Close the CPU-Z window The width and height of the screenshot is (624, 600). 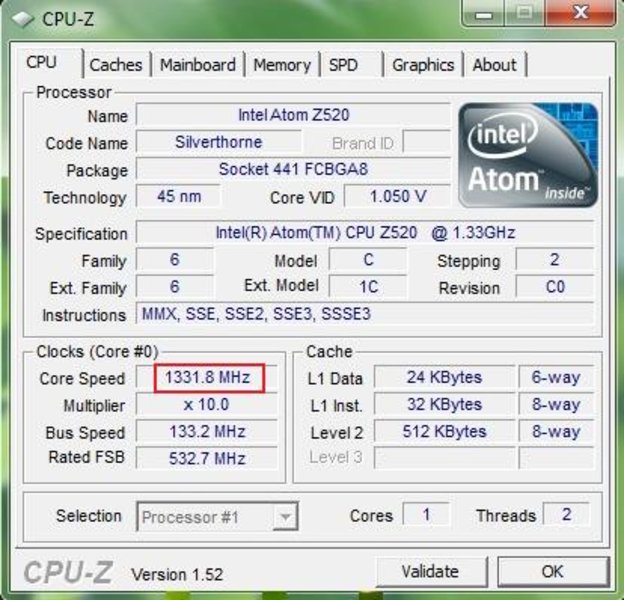[580, 13]
